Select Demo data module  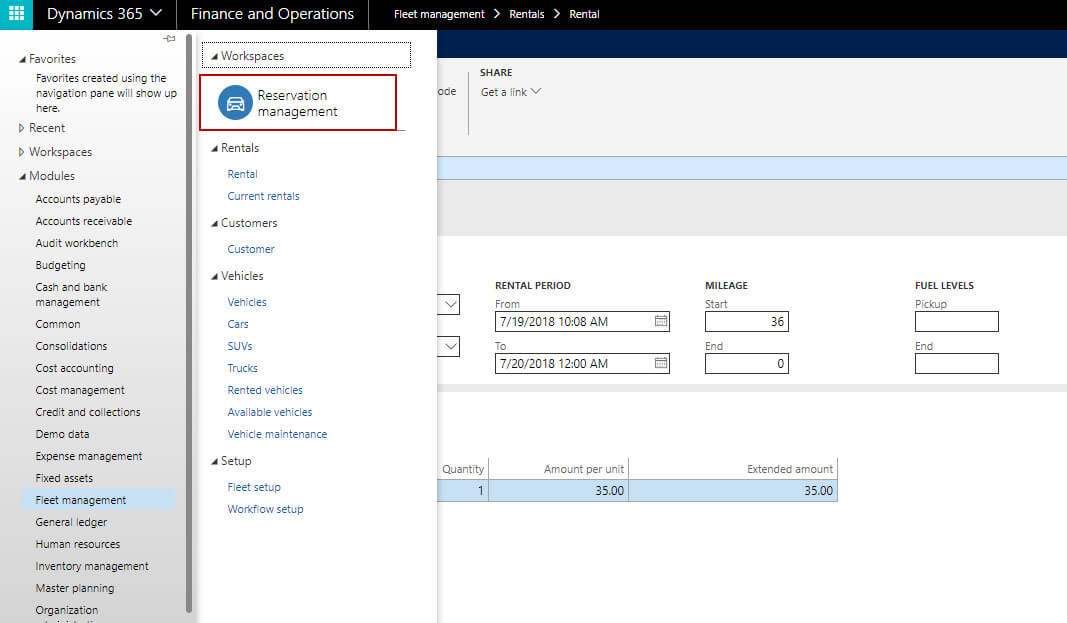click(x=62, y=434)
